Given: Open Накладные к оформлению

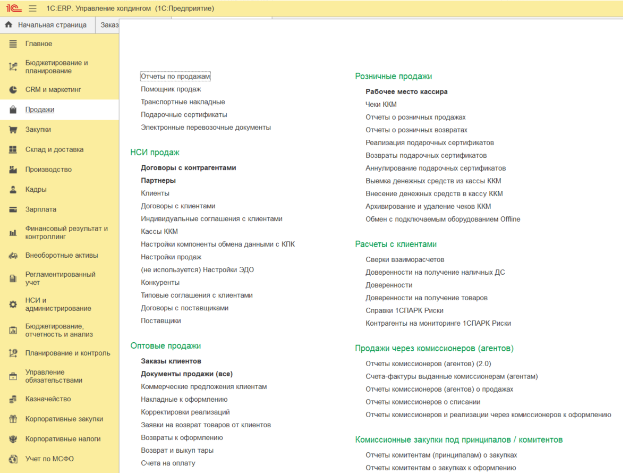Looking at the screenshot, I should click(184, 399).
